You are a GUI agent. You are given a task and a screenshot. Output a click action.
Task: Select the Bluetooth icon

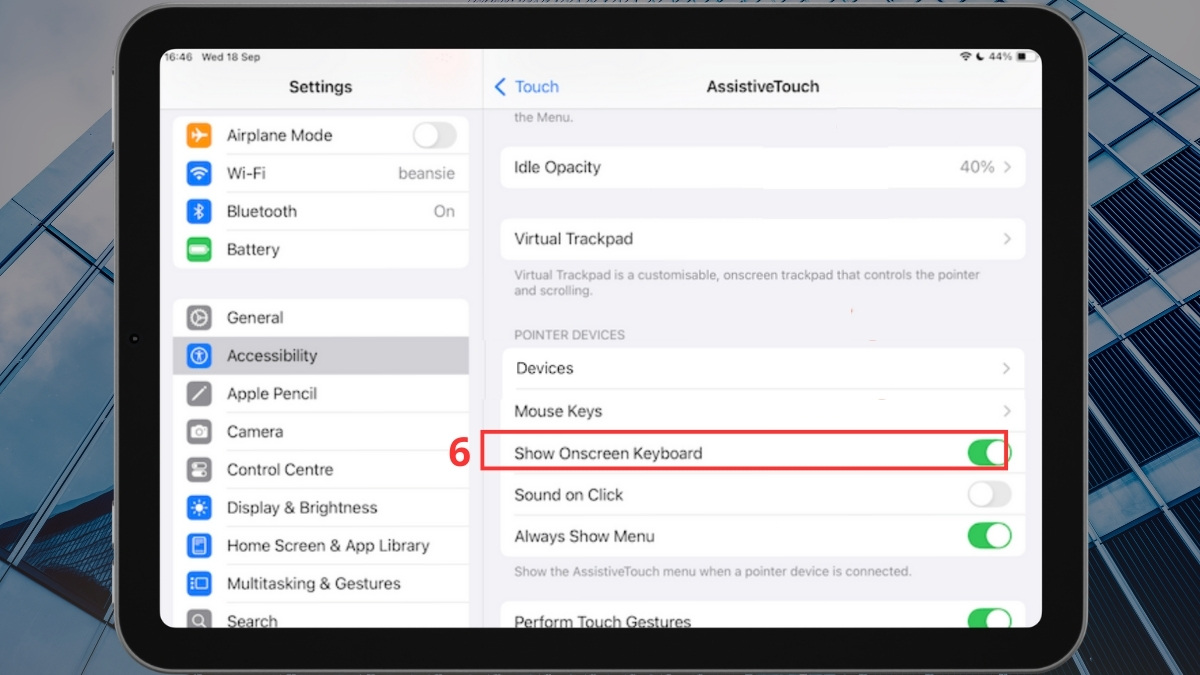click(x=199, y=211)
